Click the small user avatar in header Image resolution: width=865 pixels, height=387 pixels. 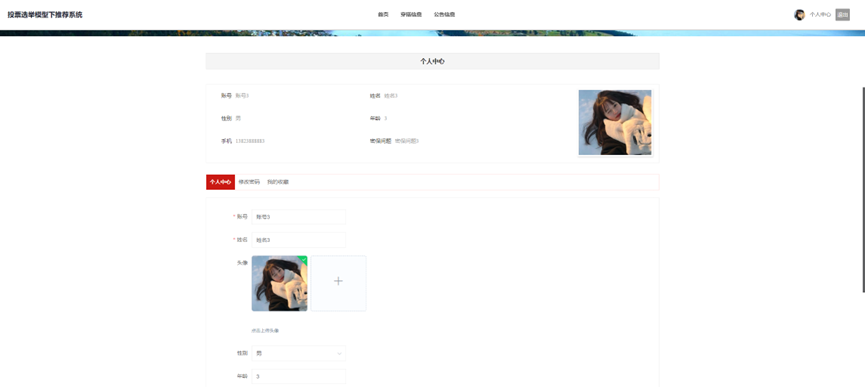click(x=799, y=15)
